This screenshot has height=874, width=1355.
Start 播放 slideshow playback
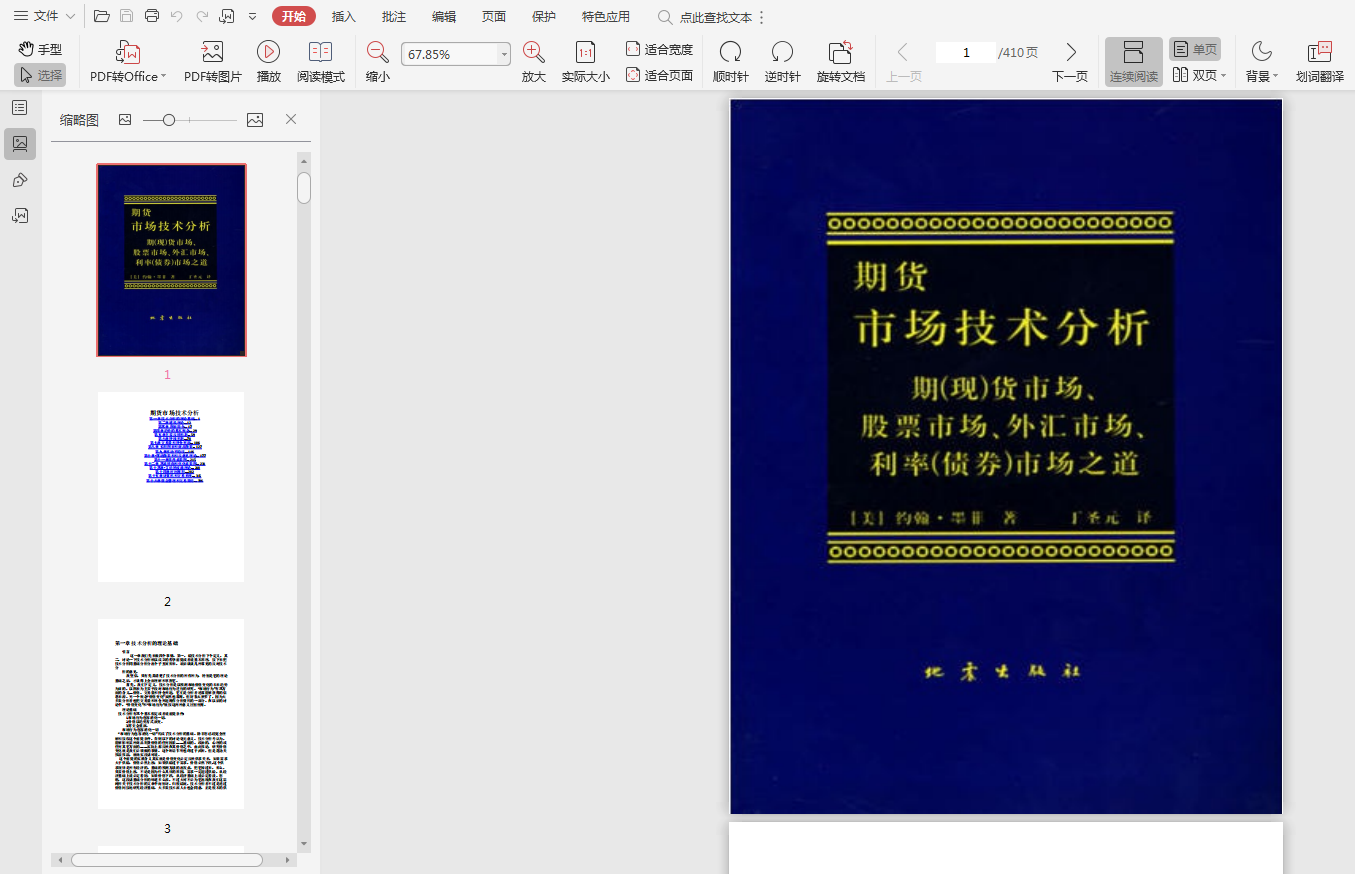pyautogui.click(x=268, y=62)
